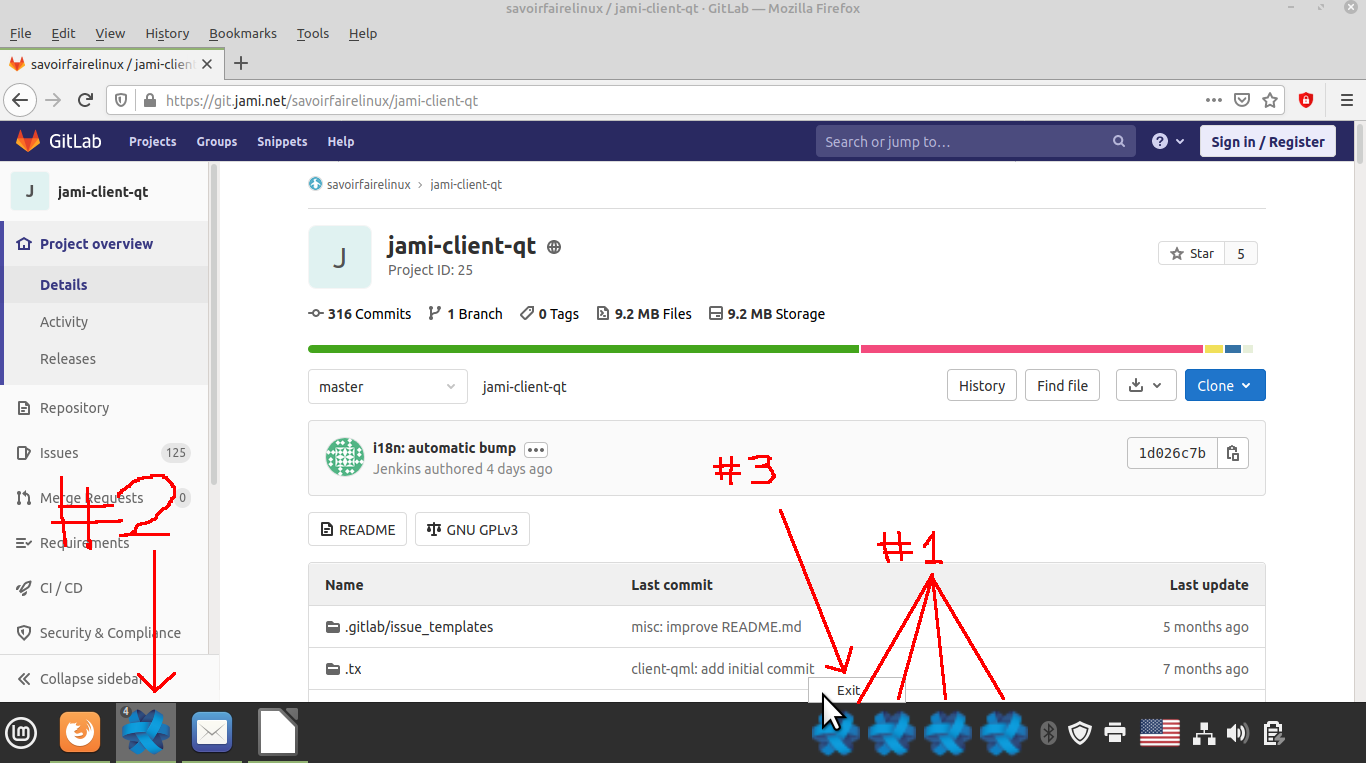
Task: Click Sign in / Register
Action: [1267, 142]
